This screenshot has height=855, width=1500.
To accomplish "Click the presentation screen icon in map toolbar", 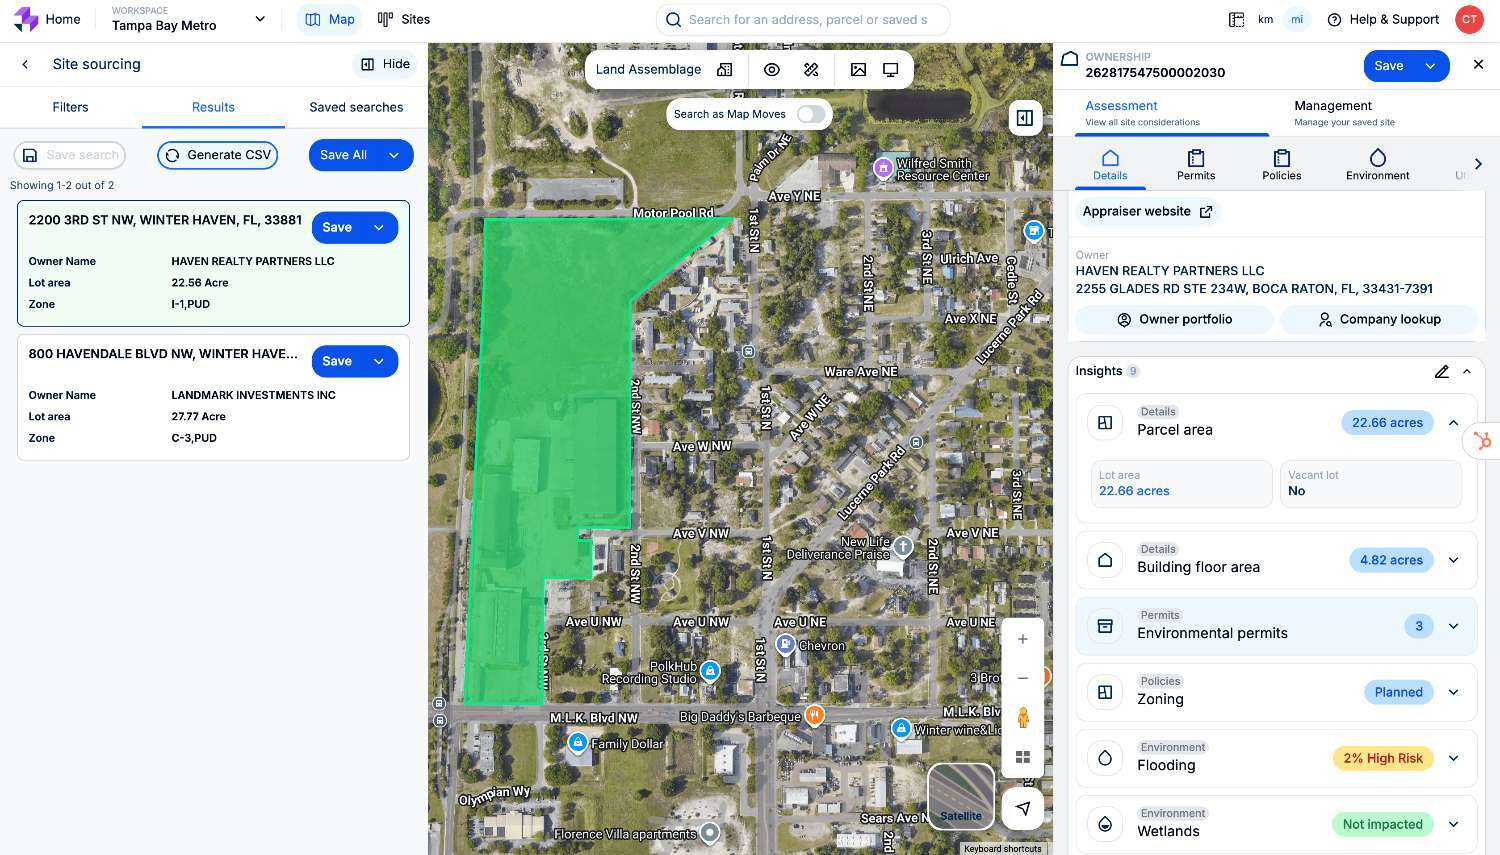I will point(890,70).
